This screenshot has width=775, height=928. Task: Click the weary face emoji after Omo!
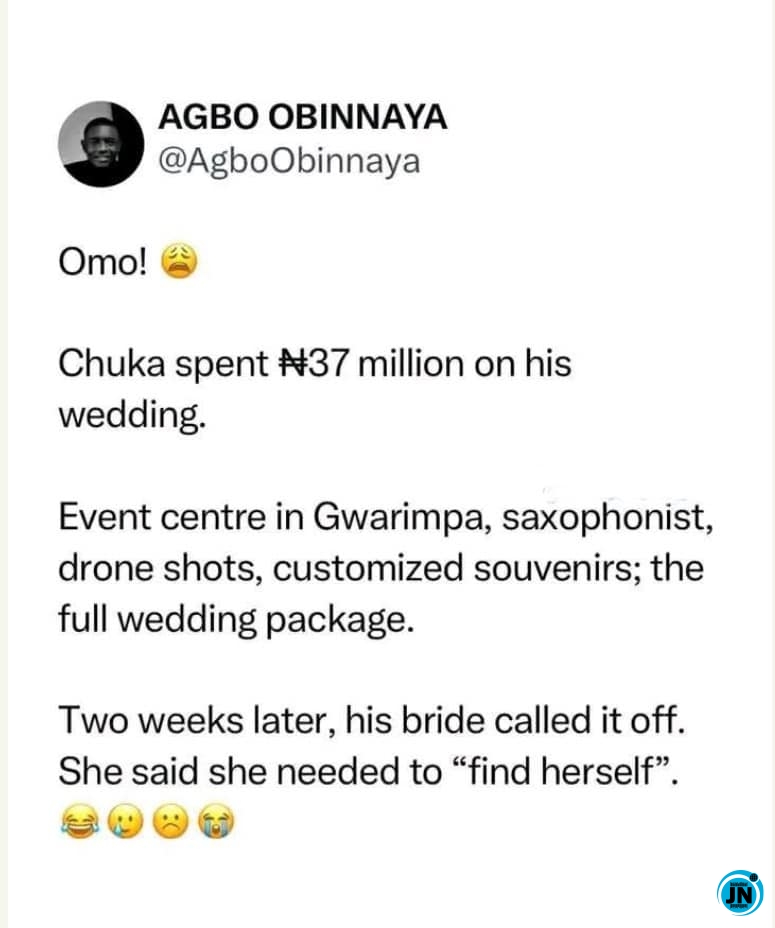coord(181,263)
